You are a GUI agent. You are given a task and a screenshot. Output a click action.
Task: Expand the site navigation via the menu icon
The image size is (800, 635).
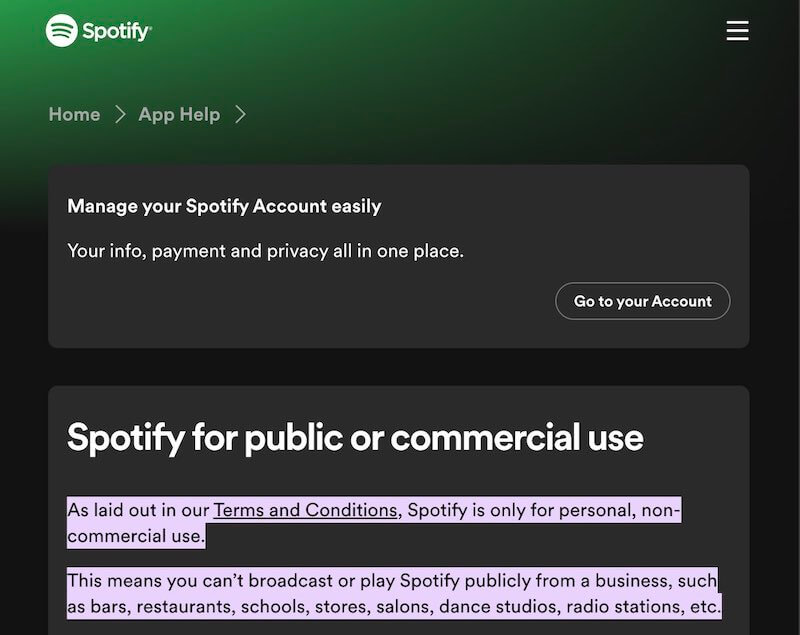click(737, 30)
